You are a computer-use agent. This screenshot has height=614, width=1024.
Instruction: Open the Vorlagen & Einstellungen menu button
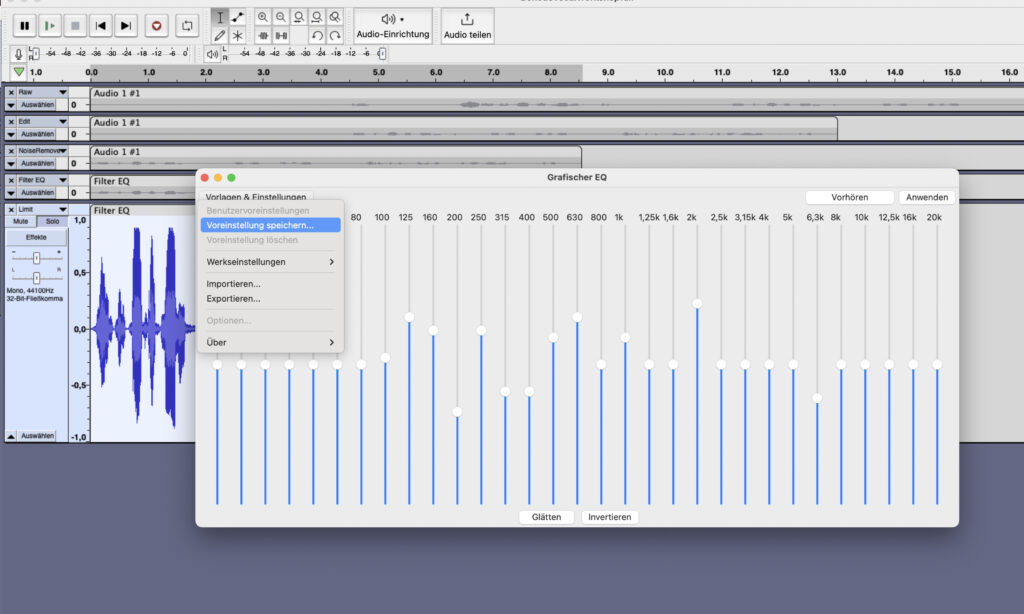tap(256, 197)
